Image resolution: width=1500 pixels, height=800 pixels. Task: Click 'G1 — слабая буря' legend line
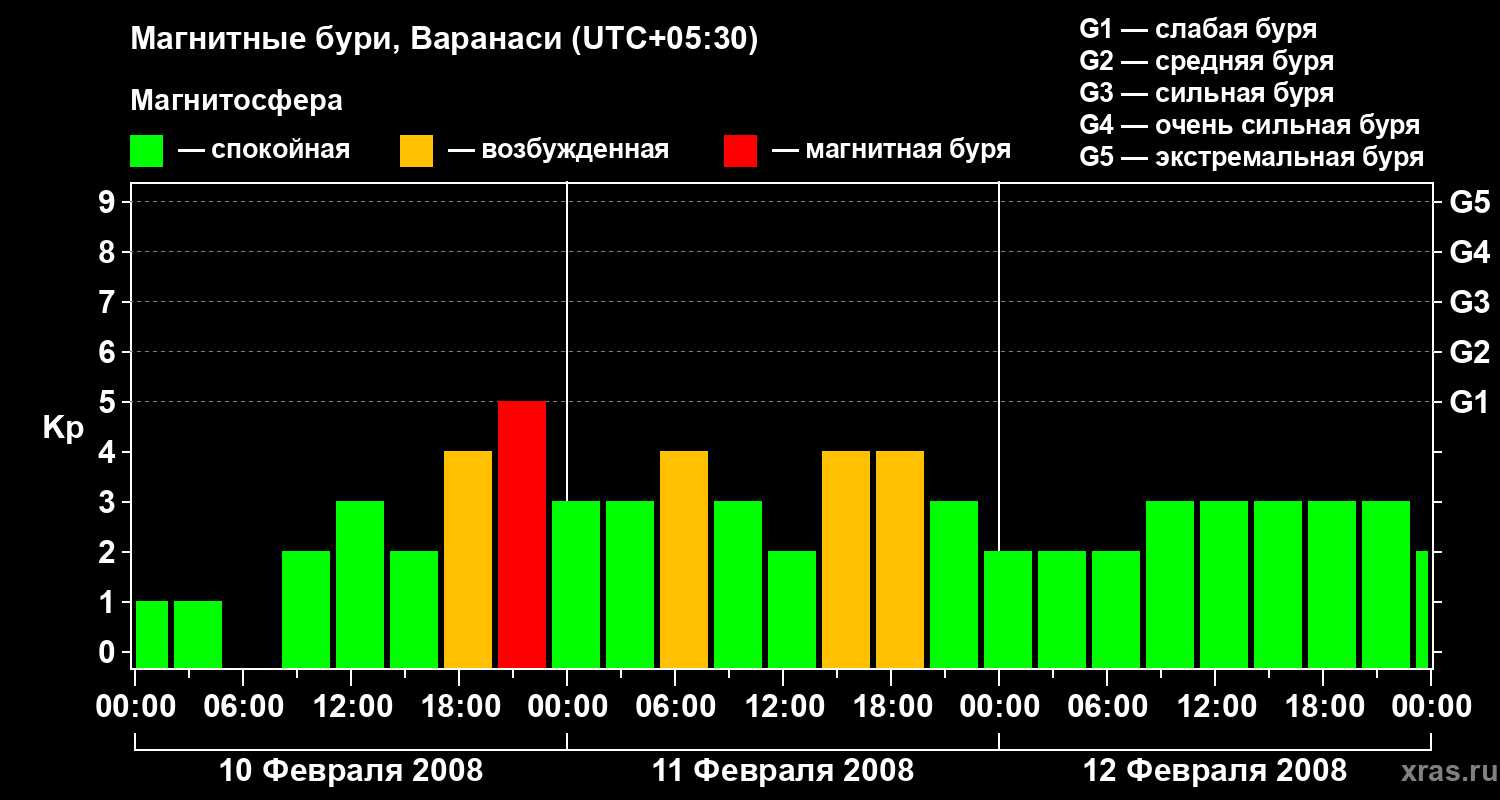click(1198, 29)
